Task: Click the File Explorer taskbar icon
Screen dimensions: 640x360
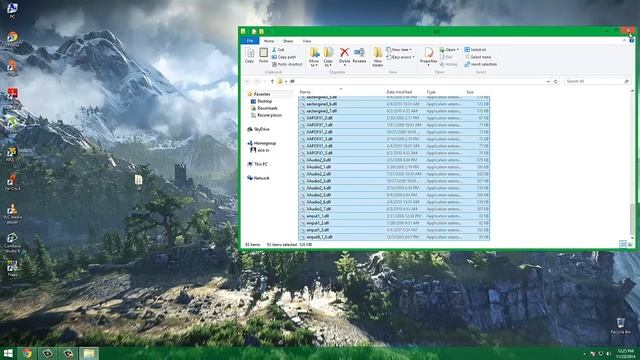Action: coord(89,353)
